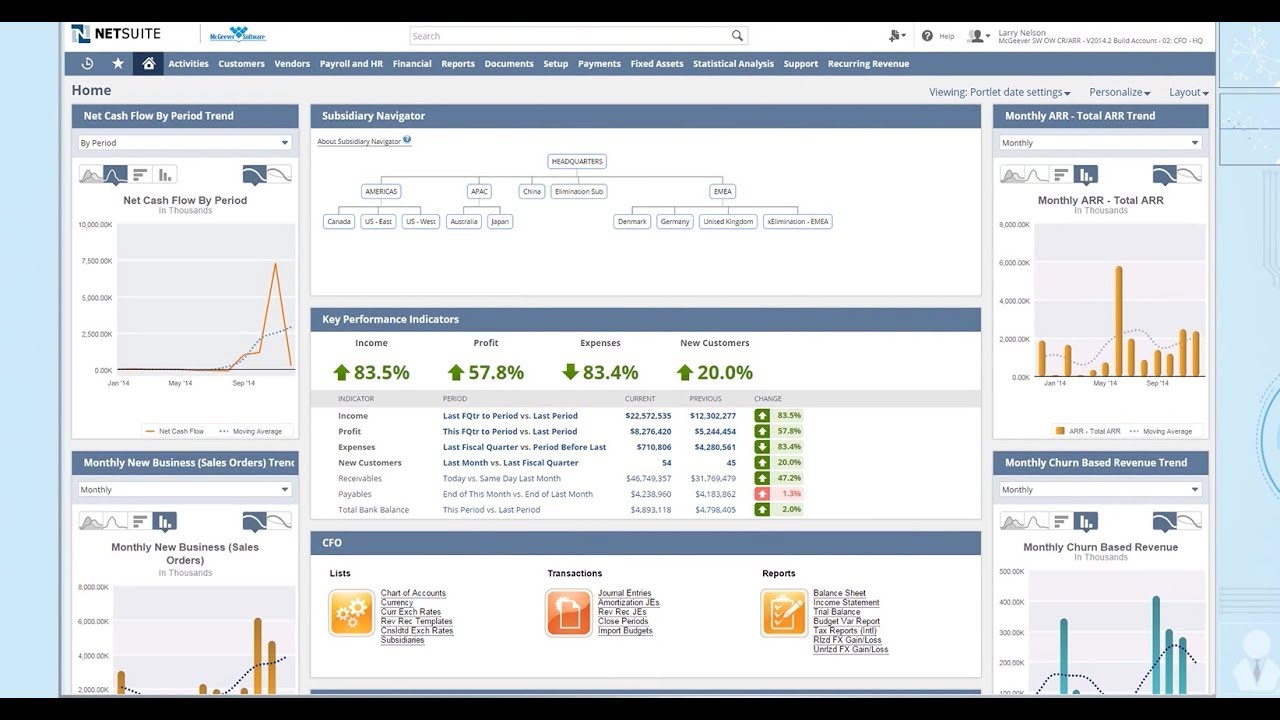Click the CFO Transactions document icon
1280x720 pixels.
[569, 613]
